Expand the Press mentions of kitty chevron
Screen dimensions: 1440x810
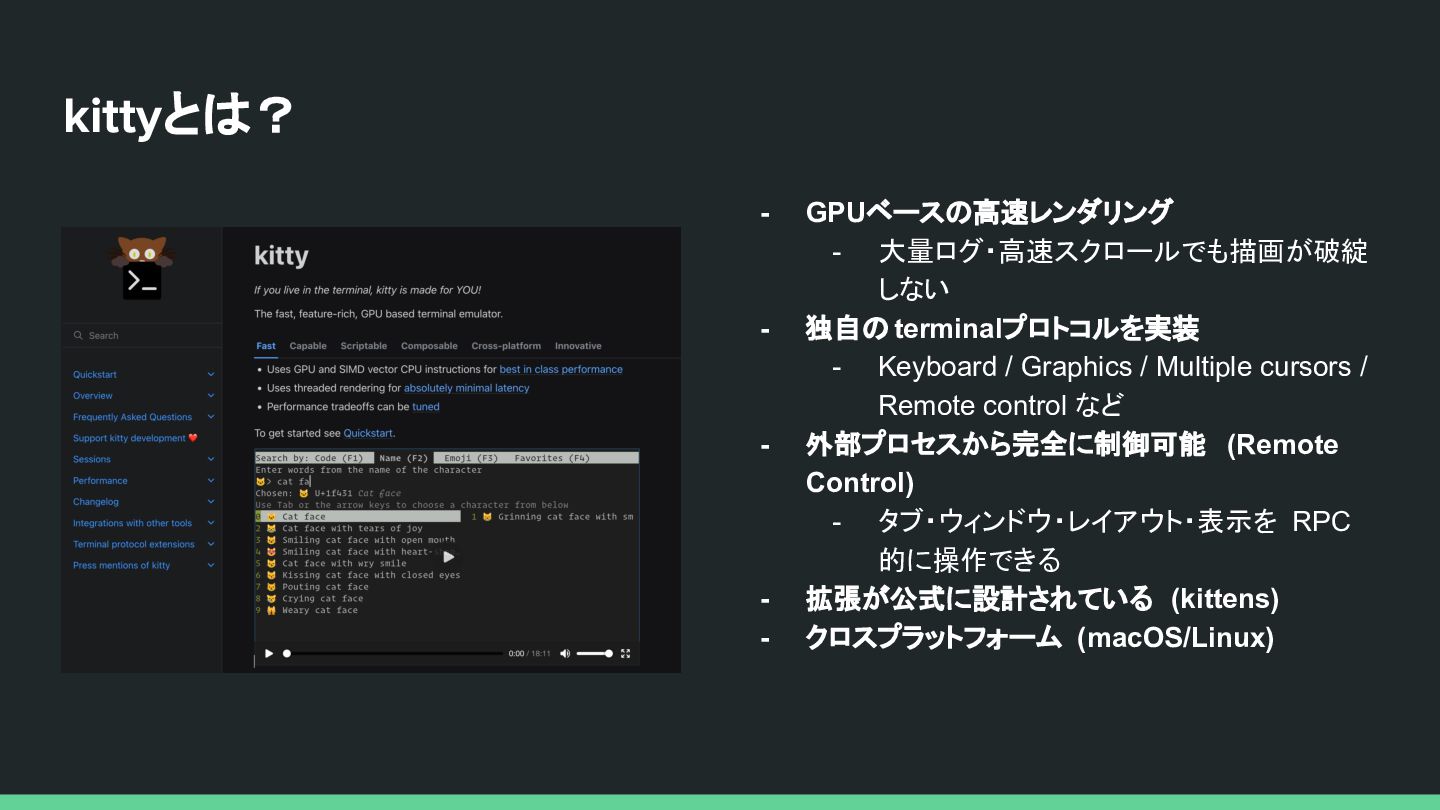(x=211, y=566)
